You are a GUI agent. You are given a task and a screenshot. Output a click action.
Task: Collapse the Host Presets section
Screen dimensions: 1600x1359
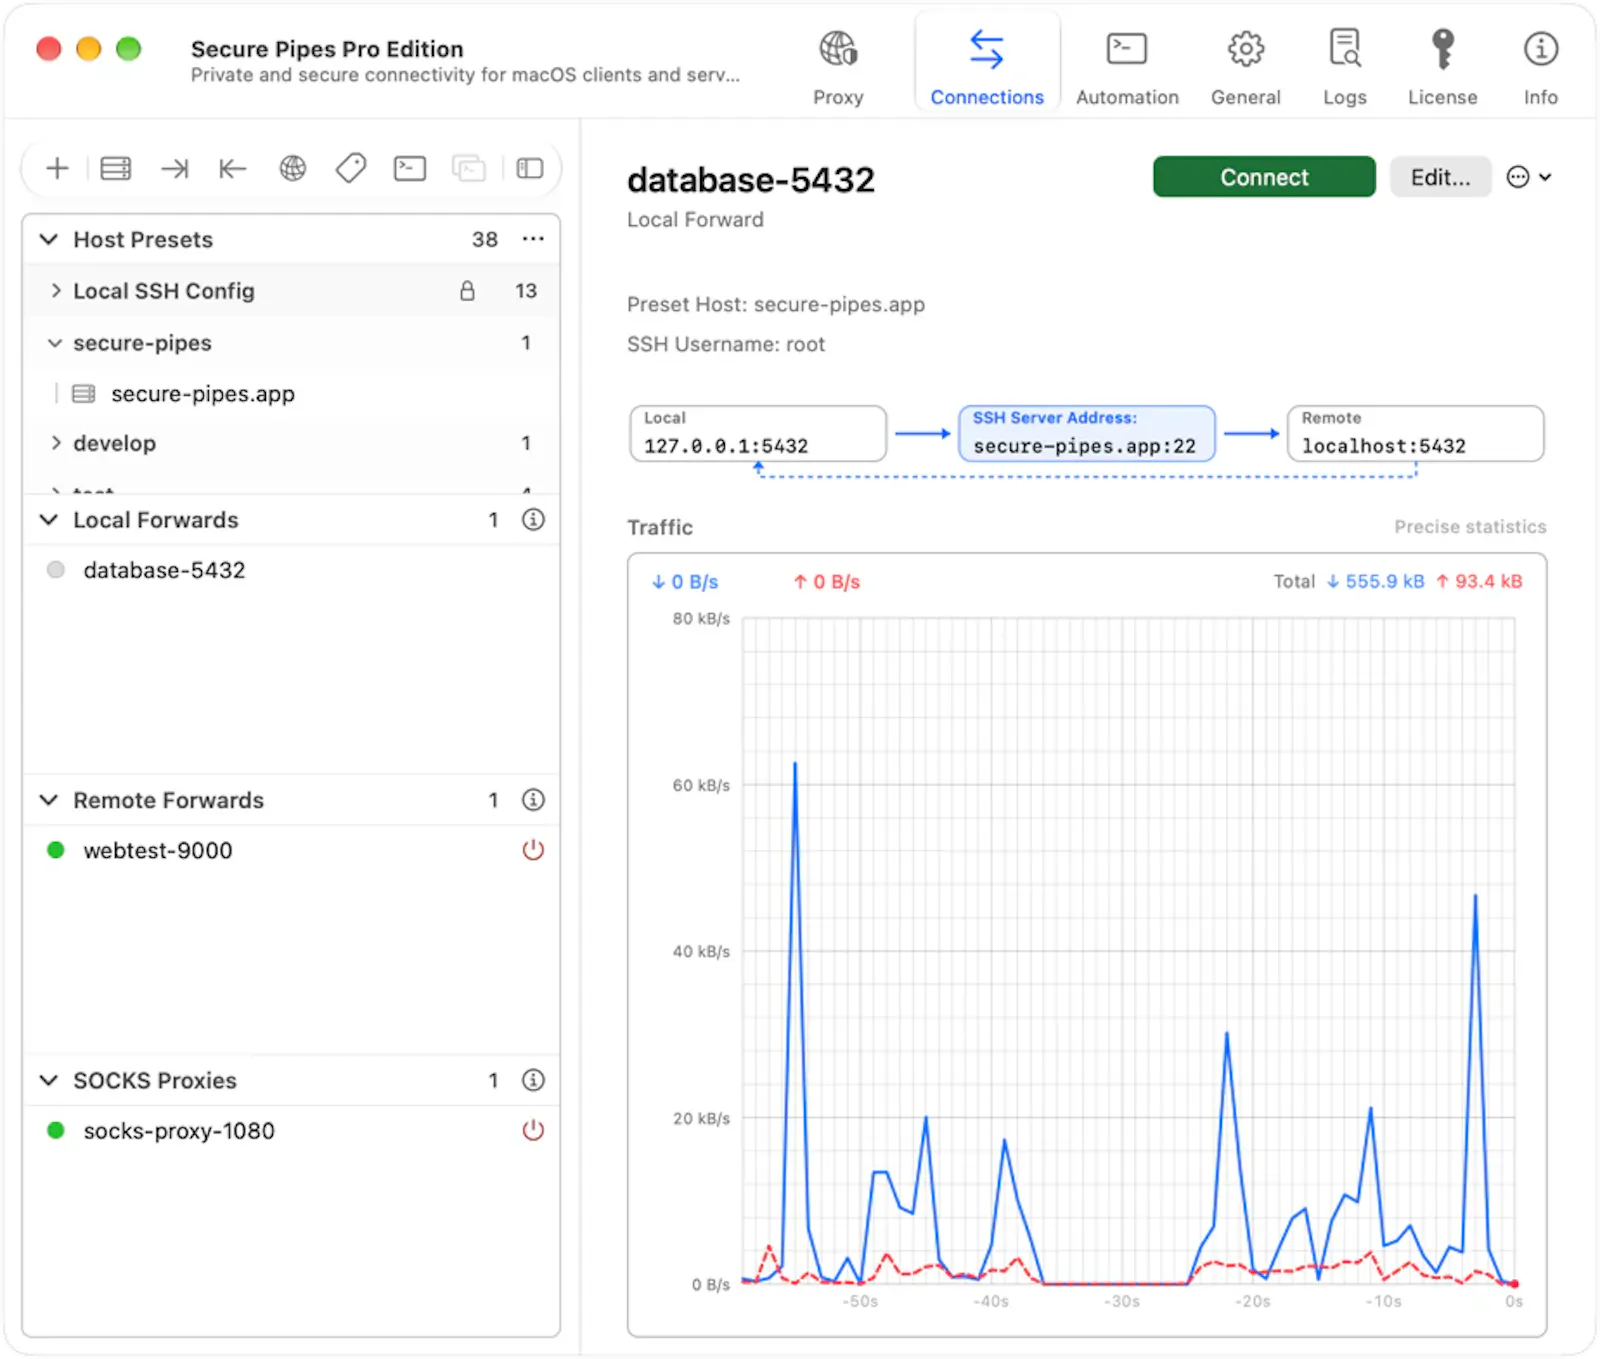tap(48, 239)
